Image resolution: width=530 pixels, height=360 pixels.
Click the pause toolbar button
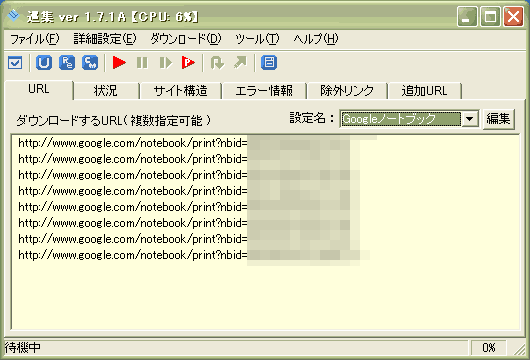point(142,63)
